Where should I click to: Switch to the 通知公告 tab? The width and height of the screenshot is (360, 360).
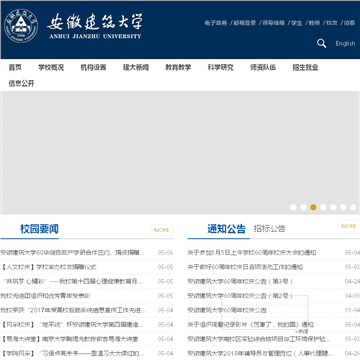[226, 229]
